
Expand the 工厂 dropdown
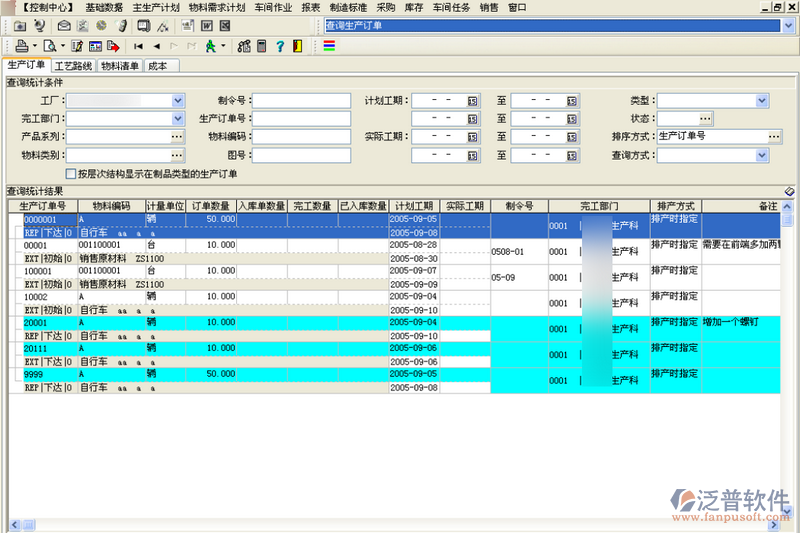click(178, 101)
